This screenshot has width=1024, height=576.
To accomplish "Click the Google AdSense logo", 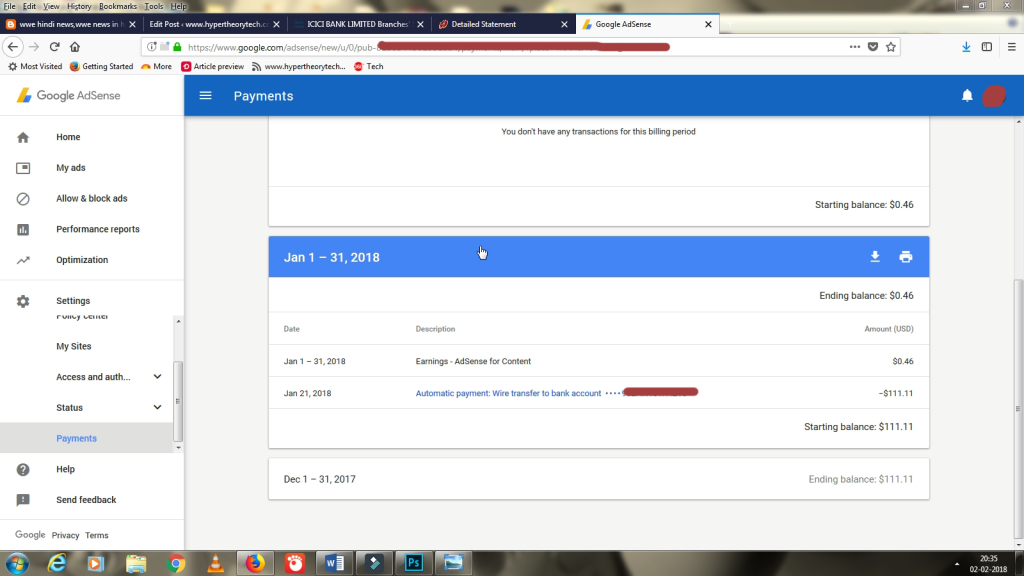I will [x=69, y=95].
